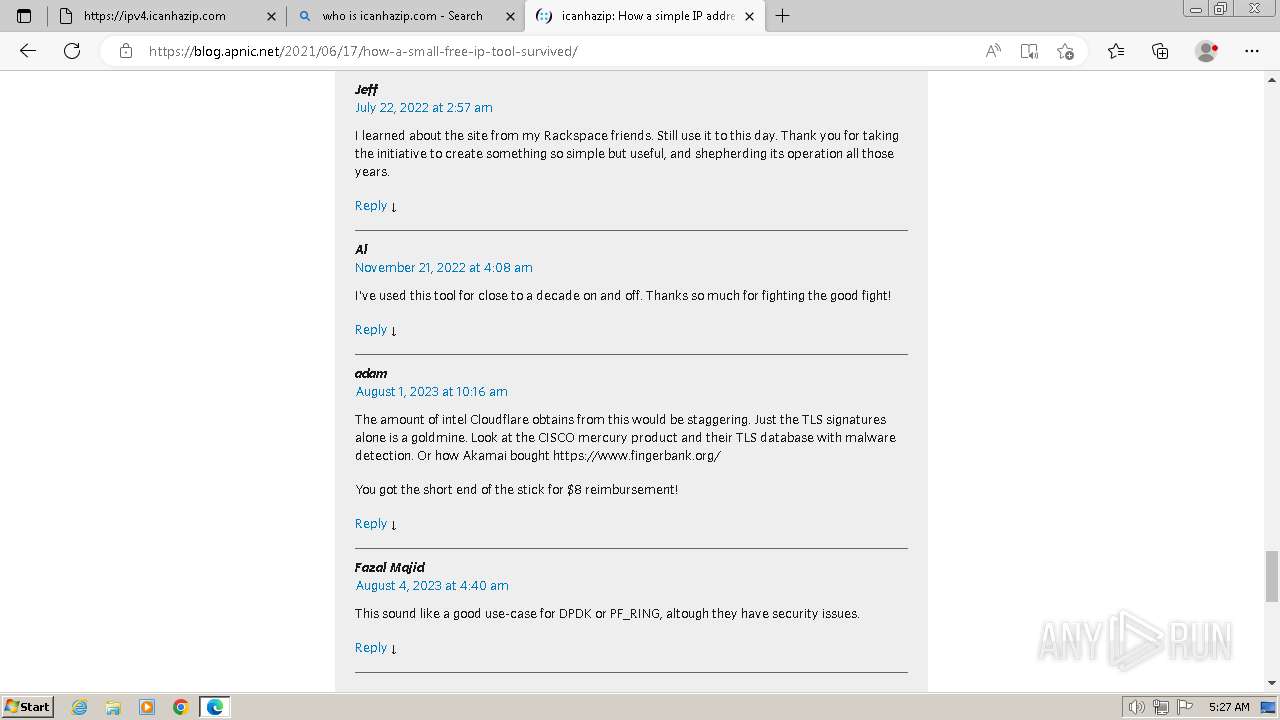Start Read Aloud from address bar
Image resolution: width=1280 pixels, height=720 pixels.
pos(993,51)
